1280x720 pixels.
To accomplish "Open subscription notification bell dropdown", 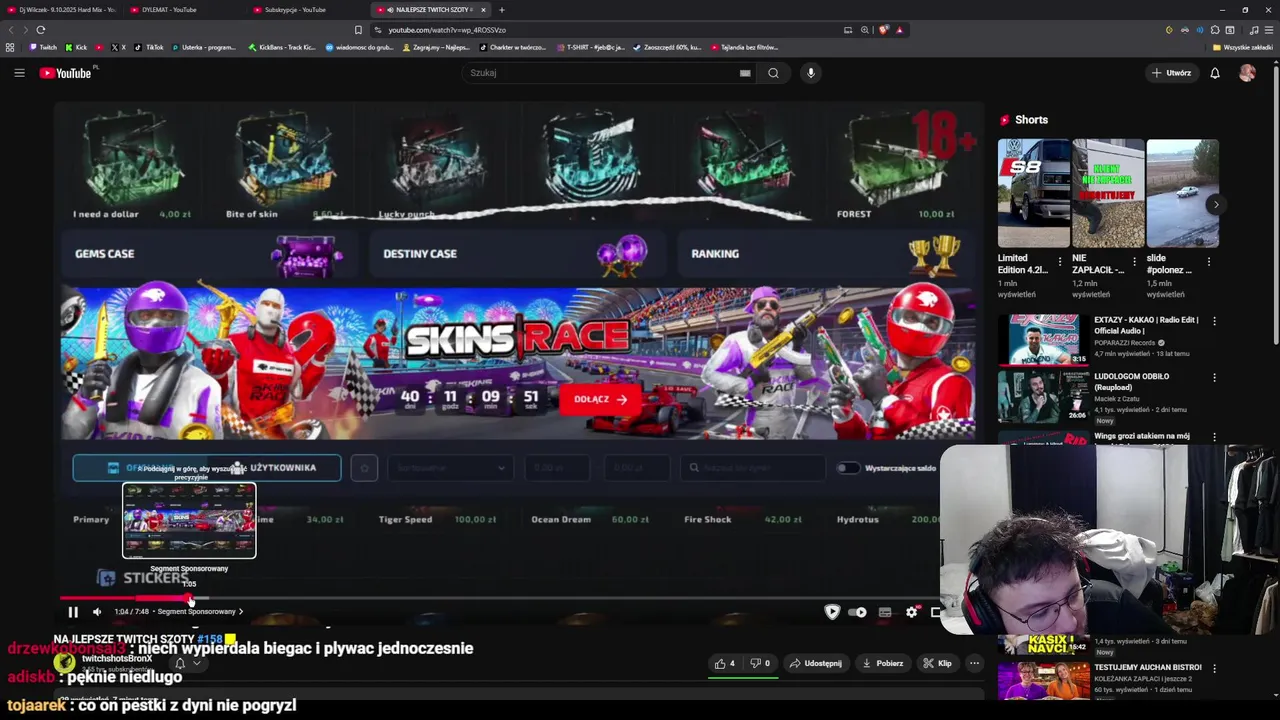I will (187, 663).
